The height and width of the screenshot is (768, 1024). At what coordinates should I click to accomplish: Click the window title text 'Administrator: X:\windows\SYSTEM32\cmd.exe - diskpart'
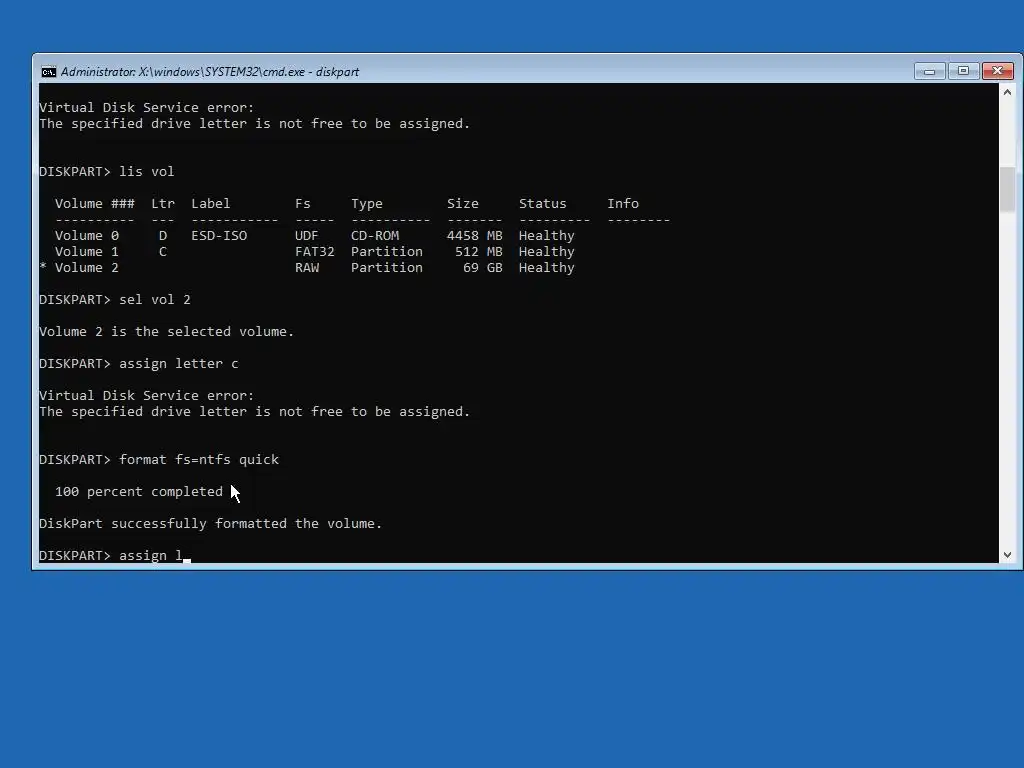[210, 72]
